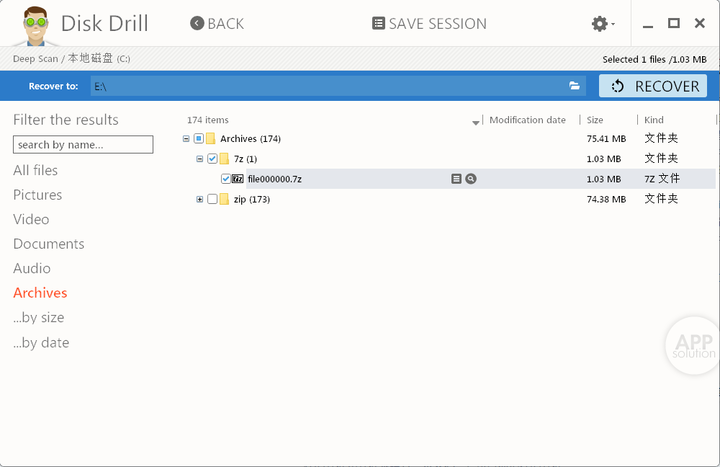Click the 7z folder icon
720x467 pixels.
pyautogui.click(x=224, y=158)
